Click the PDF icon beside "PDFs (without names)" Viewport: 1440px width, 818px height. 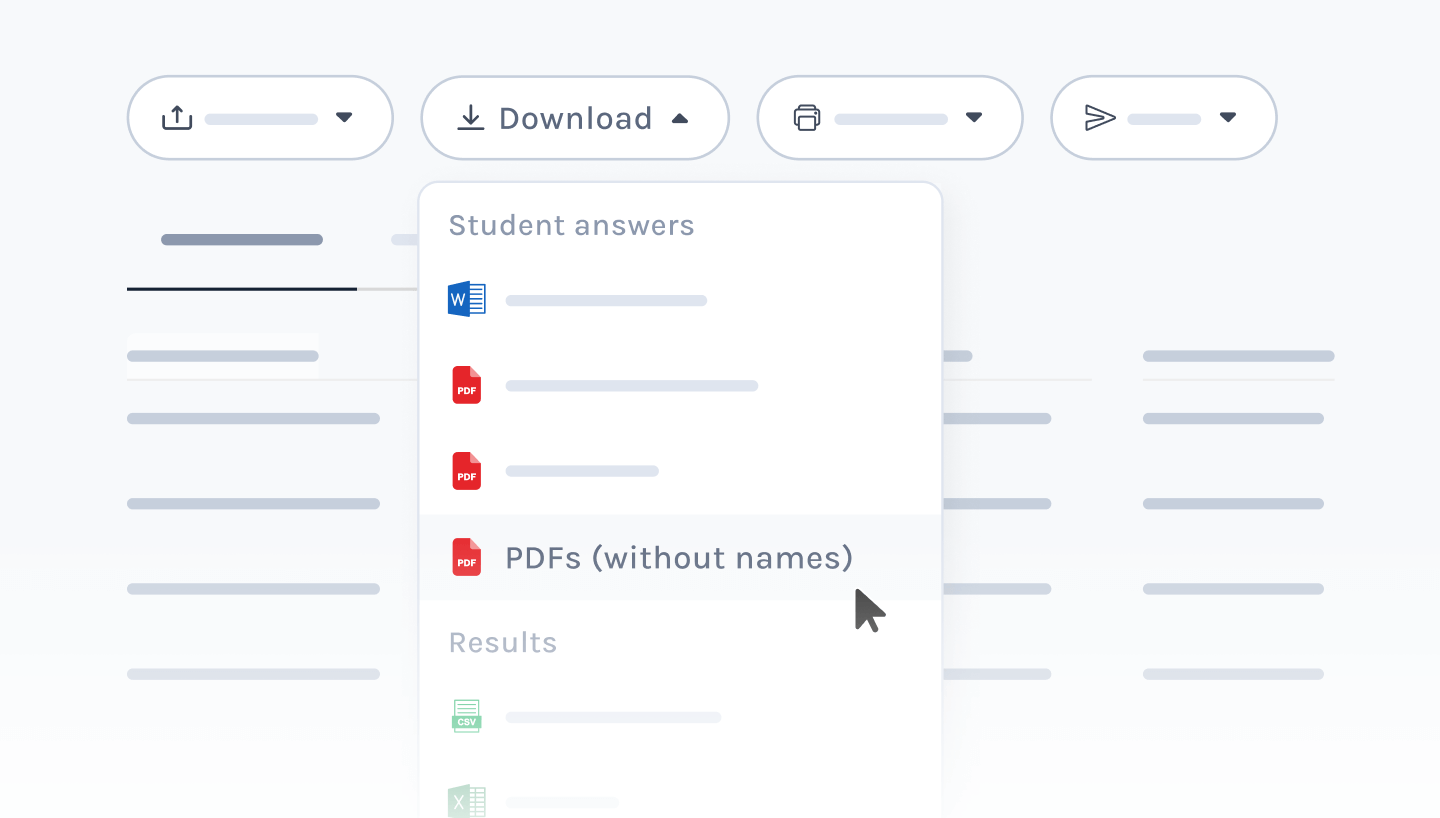(x=467, y=557)
